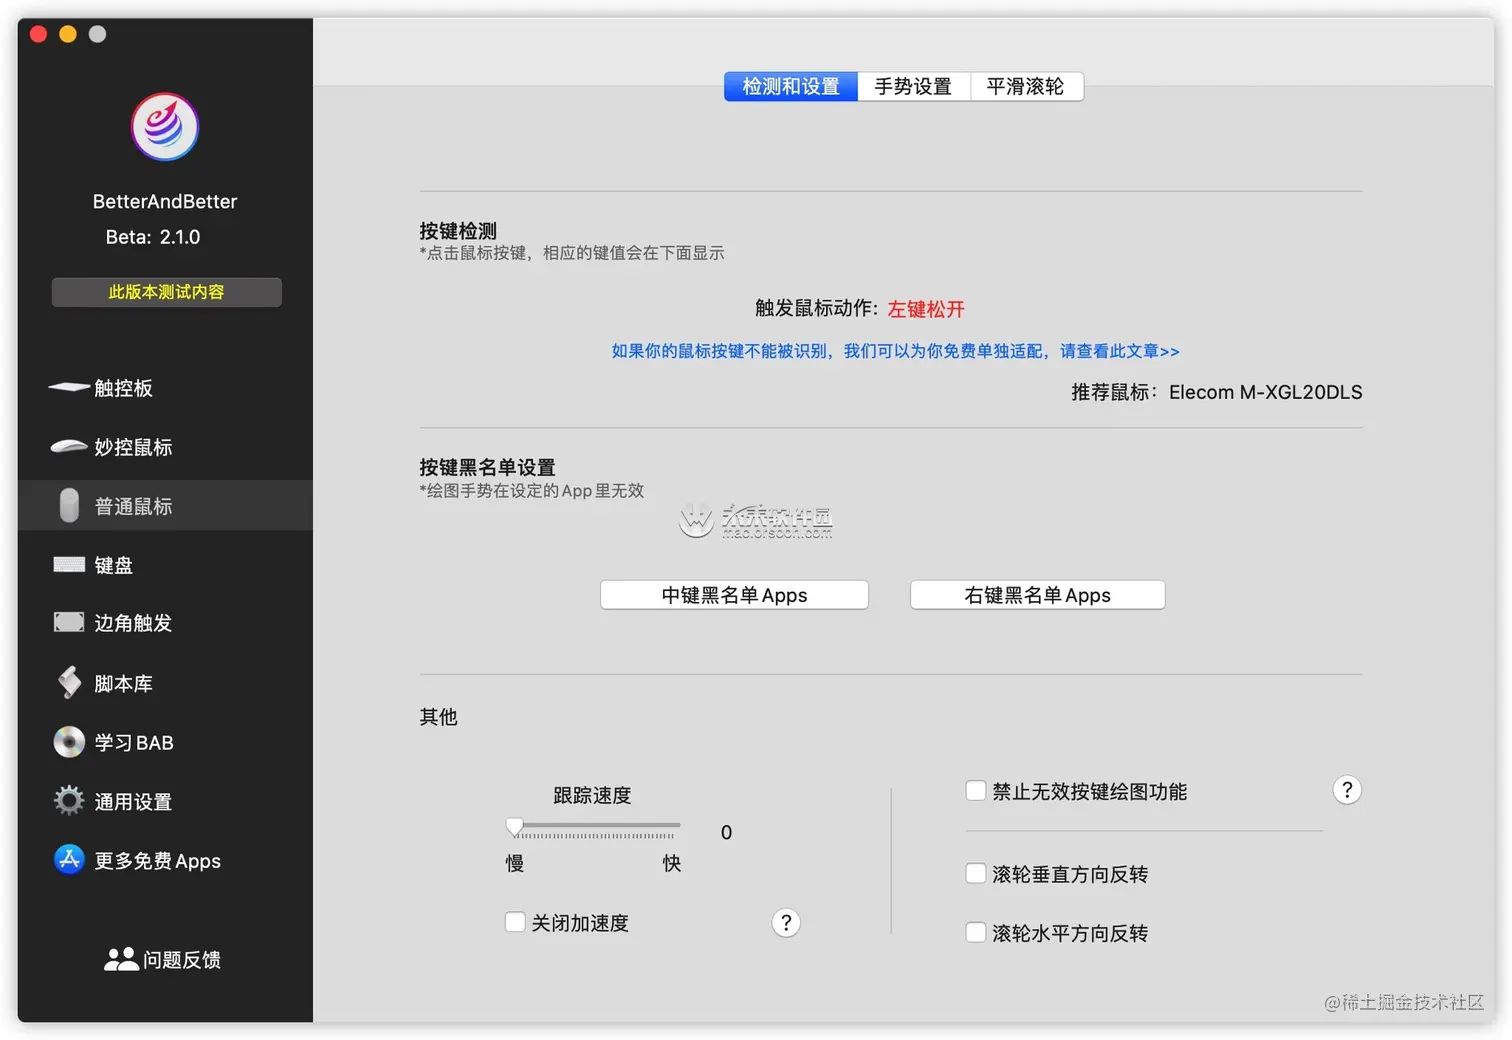Open 脚本库 from the sidebar

tap(165, 683)
